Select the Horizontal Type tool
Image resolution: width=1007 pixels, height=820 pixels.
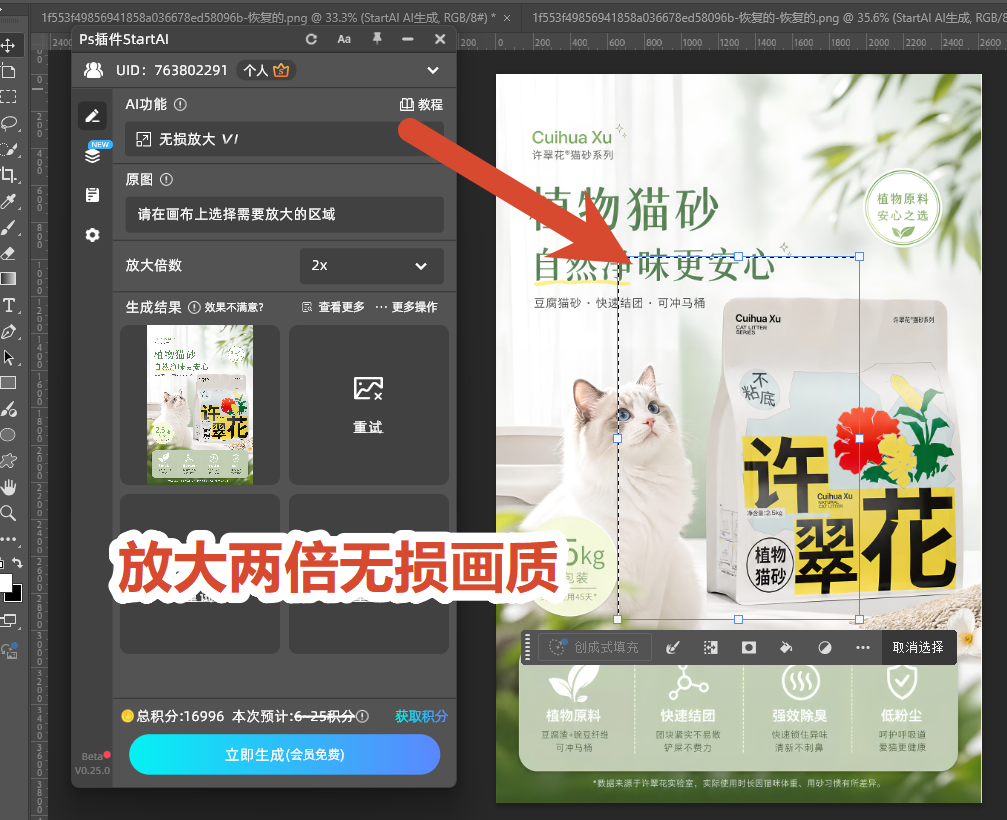[8, 305]
